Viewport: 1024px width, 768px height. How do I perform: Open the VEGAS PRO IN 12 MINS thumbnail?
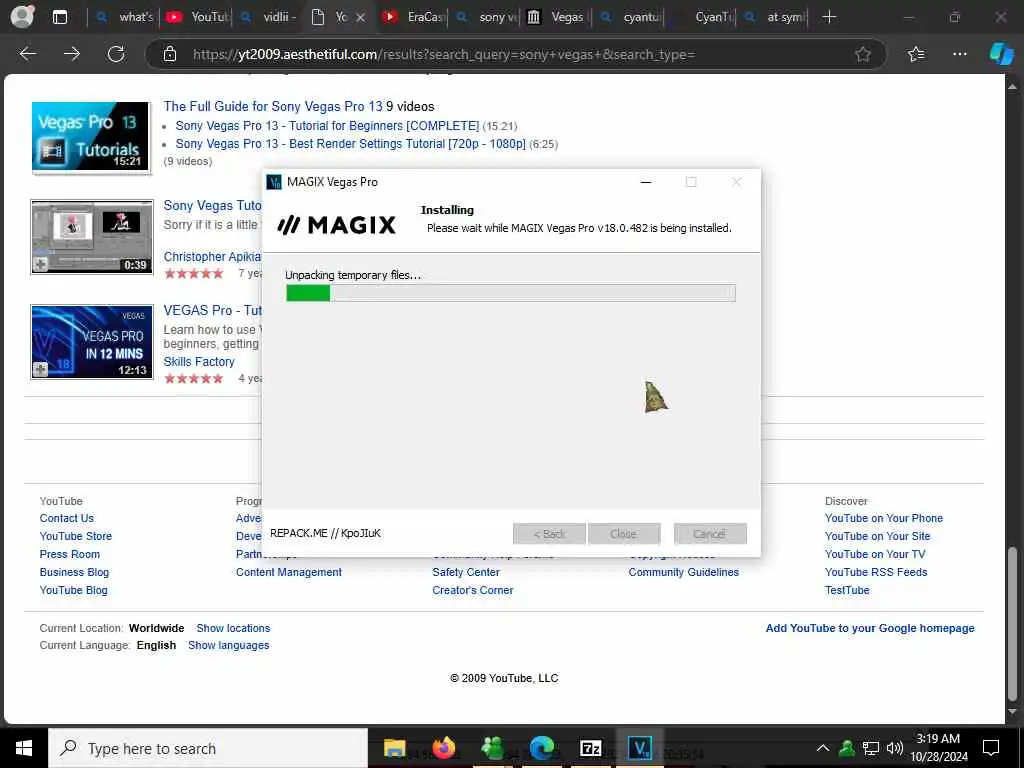(x=92, y=342)
